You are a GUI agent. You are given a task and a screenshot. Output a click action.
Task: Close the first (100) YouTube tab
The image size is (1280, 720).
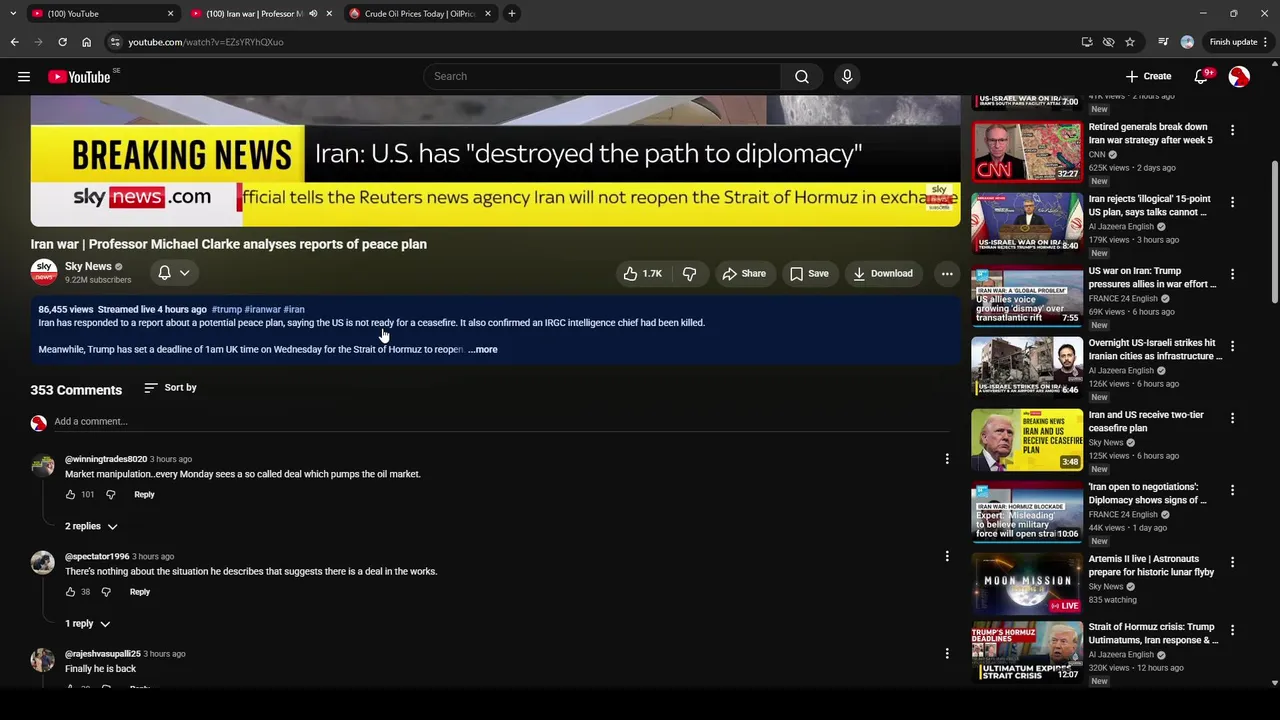coord(170,14)
